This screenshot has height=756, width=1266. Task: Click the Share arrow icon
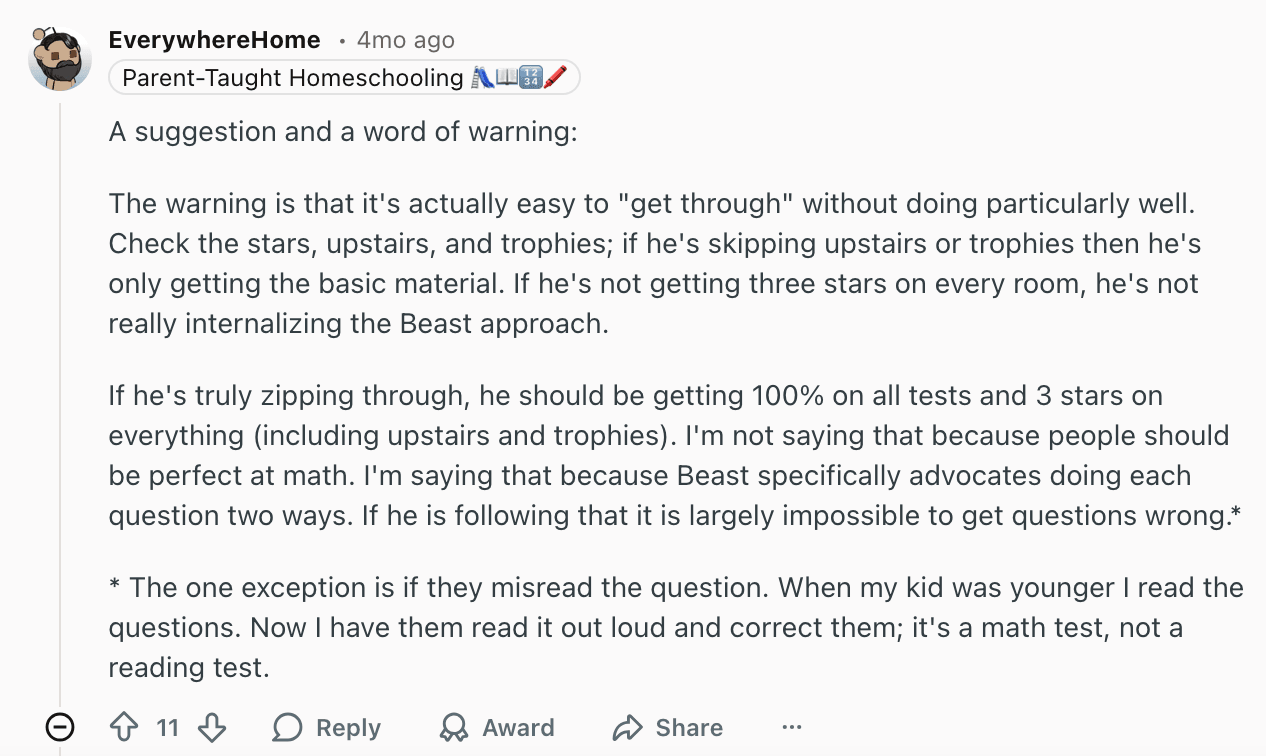pyautogui.click(x=629, y=728)
